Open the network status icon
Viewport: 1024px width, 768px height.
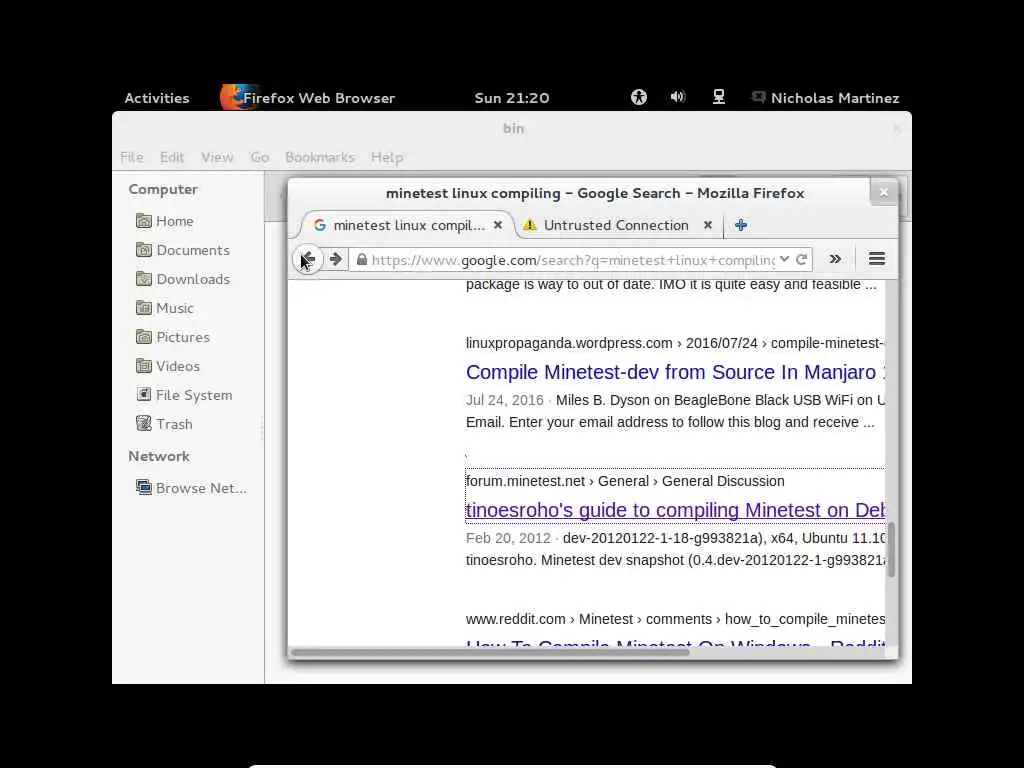tap(718, 97)
